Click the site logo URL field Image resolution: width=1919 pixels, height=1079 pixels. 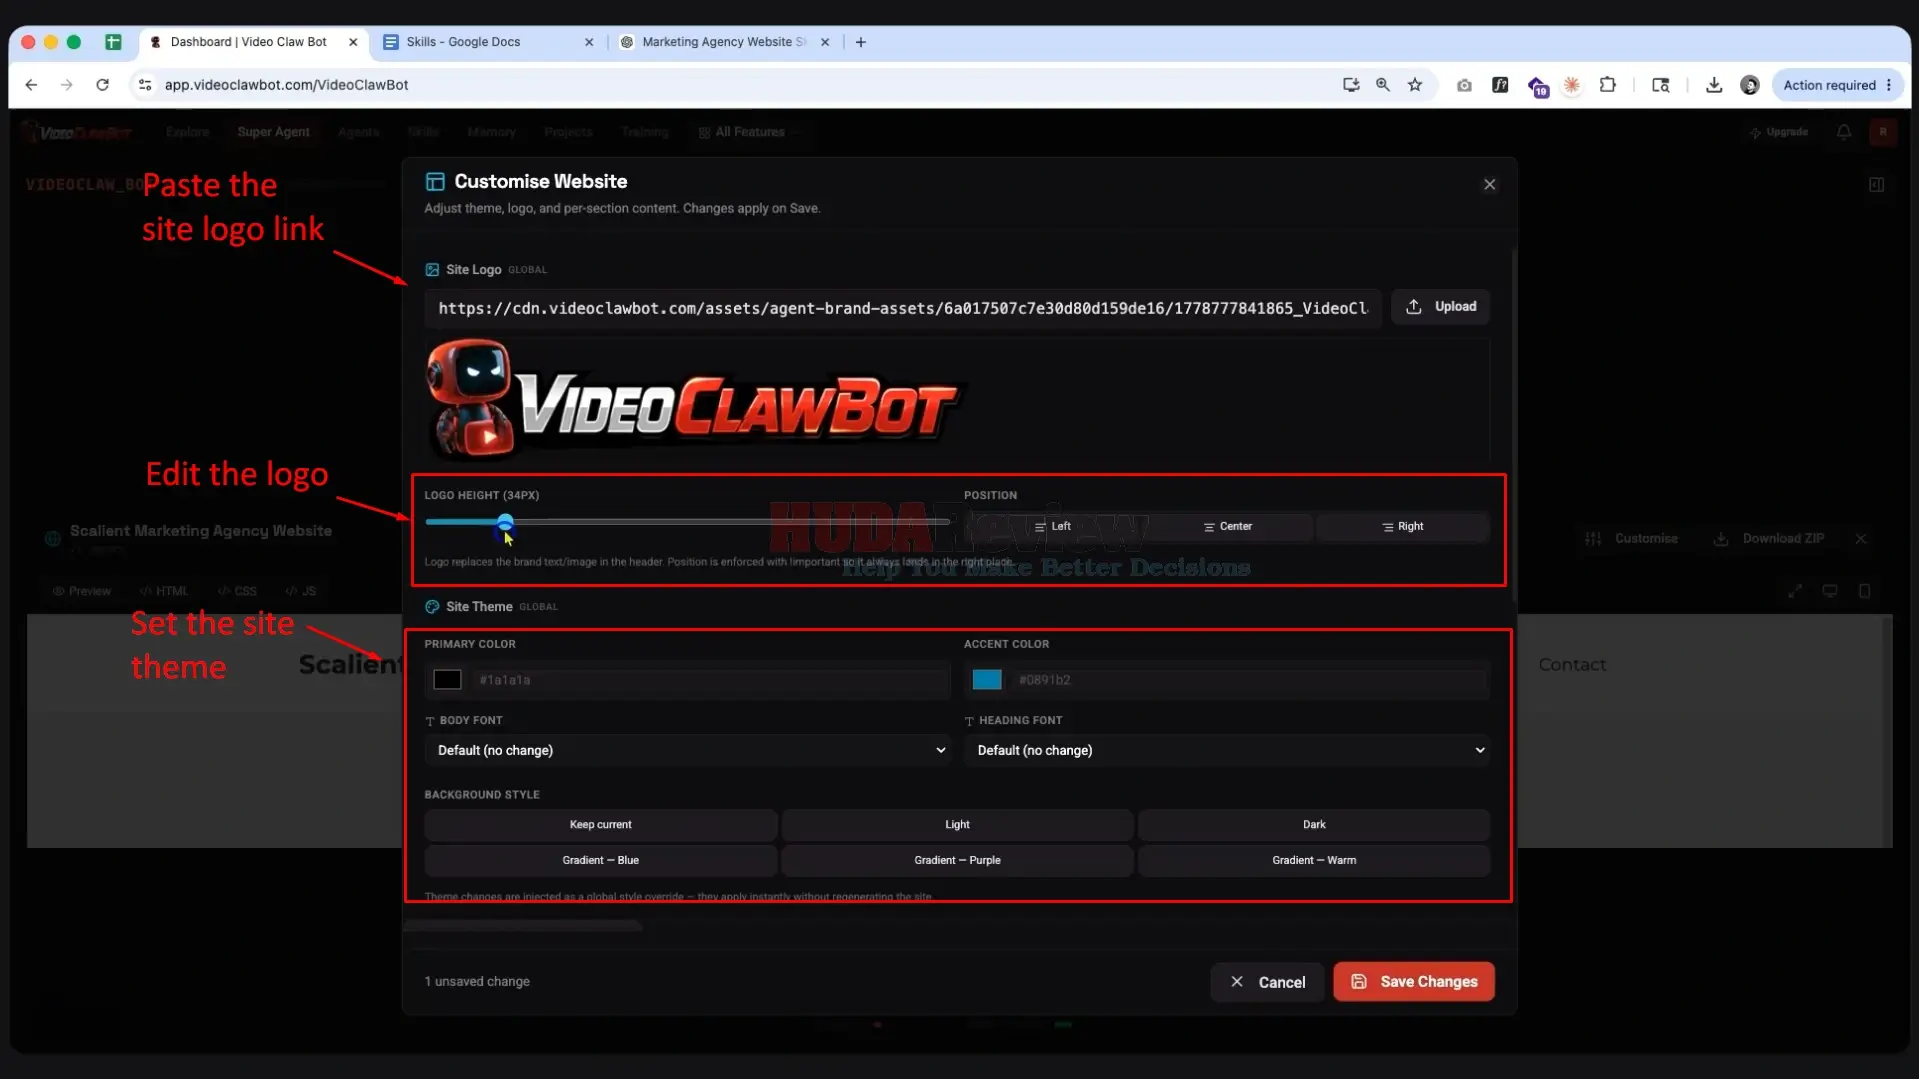[902, 308]
